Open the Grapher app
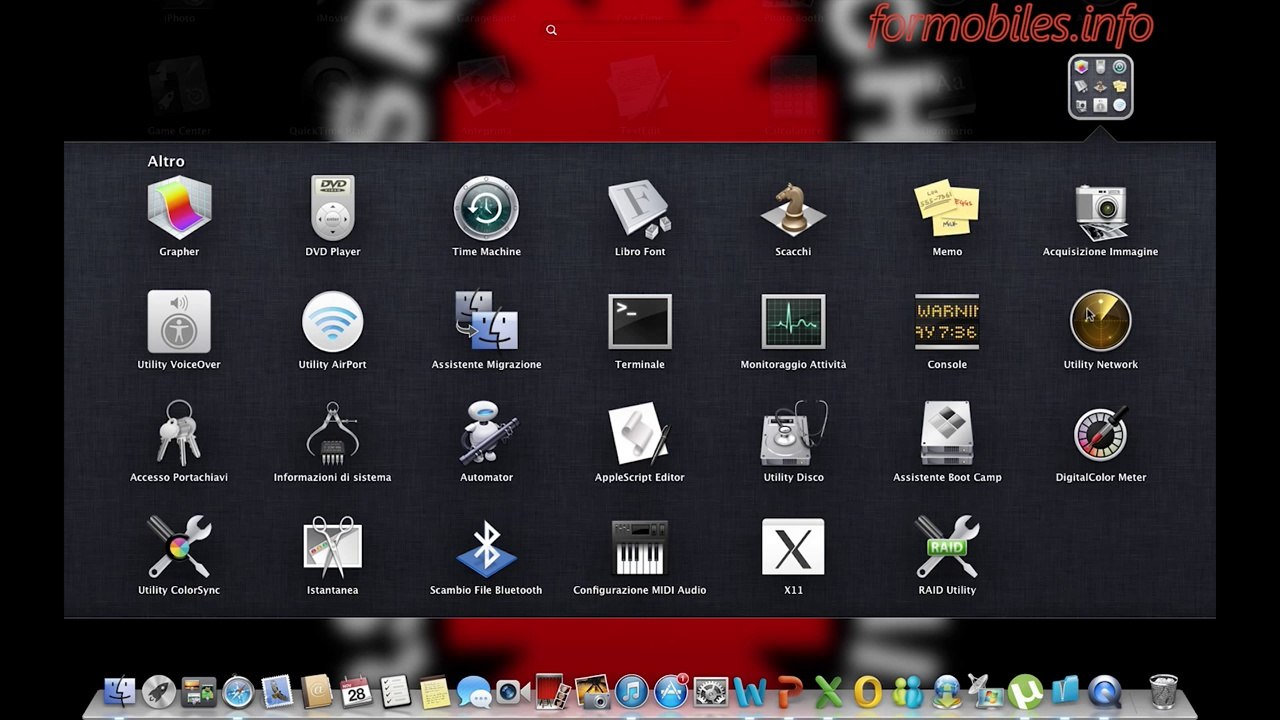The width and height of the screenshot is (1280, 720). [x=179, y=208]
